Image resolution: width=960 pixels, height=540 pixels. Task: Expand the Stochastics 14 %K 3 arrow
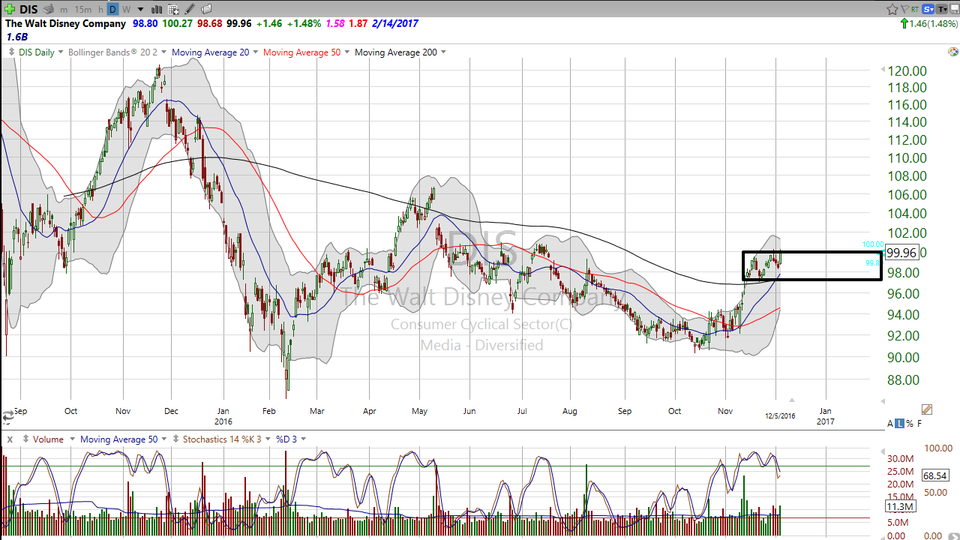tap(268, 439)
